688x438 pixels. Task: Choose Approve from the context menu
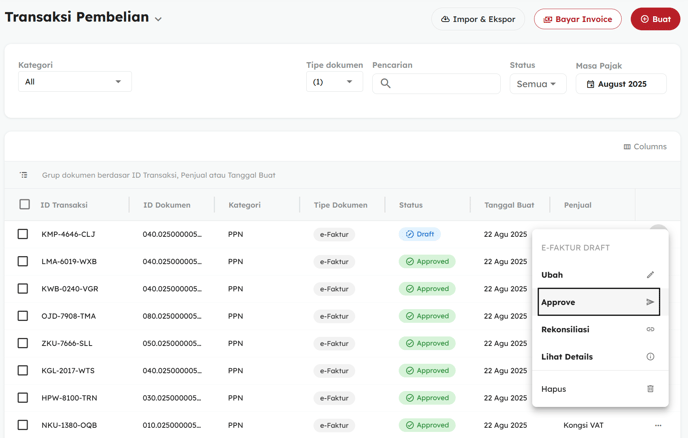point(599,302)
